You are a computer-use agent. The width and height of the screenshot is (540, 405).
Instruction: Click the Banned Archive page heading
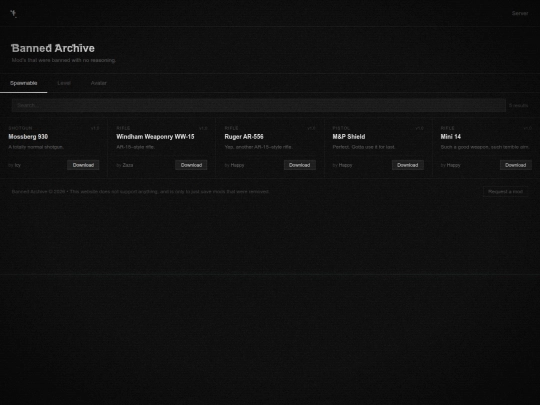[53, 48]
